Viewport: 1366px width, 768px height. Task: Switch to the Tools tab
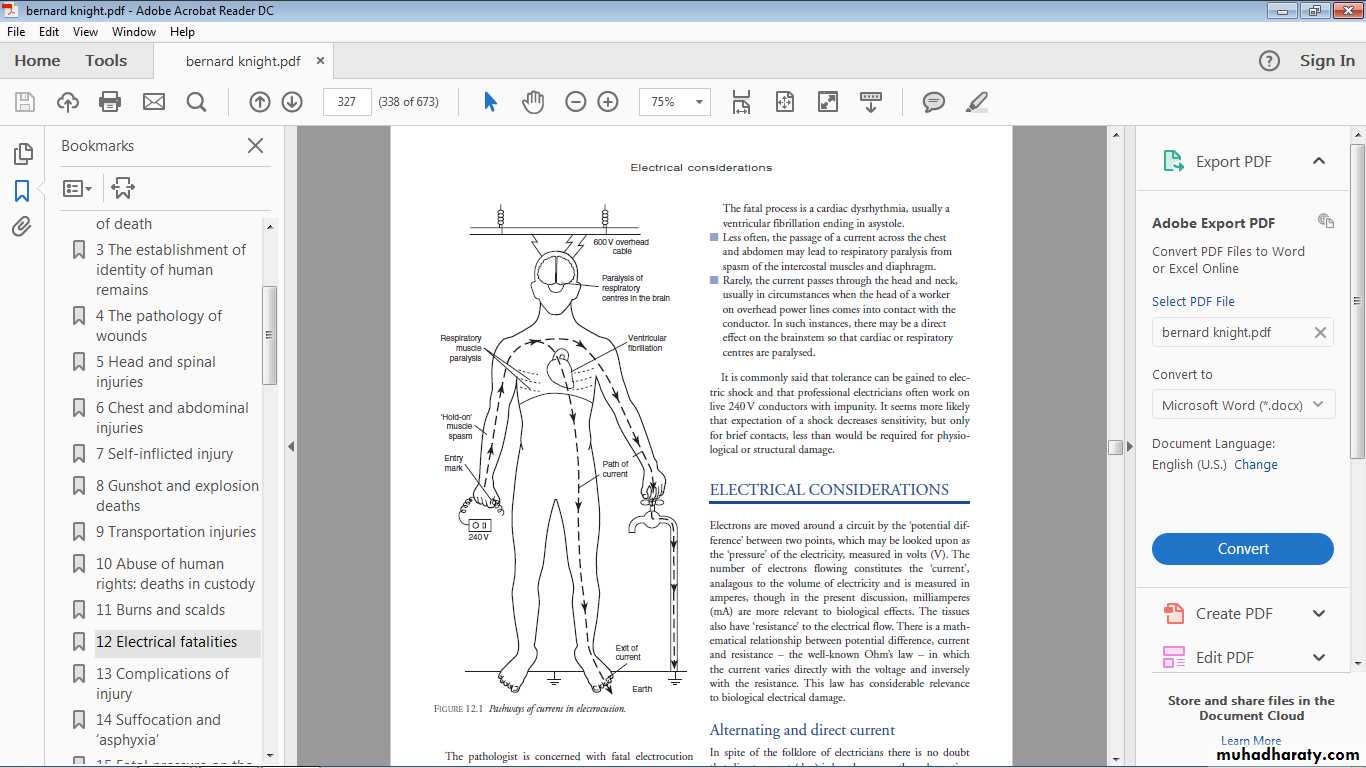pos(106,61)
